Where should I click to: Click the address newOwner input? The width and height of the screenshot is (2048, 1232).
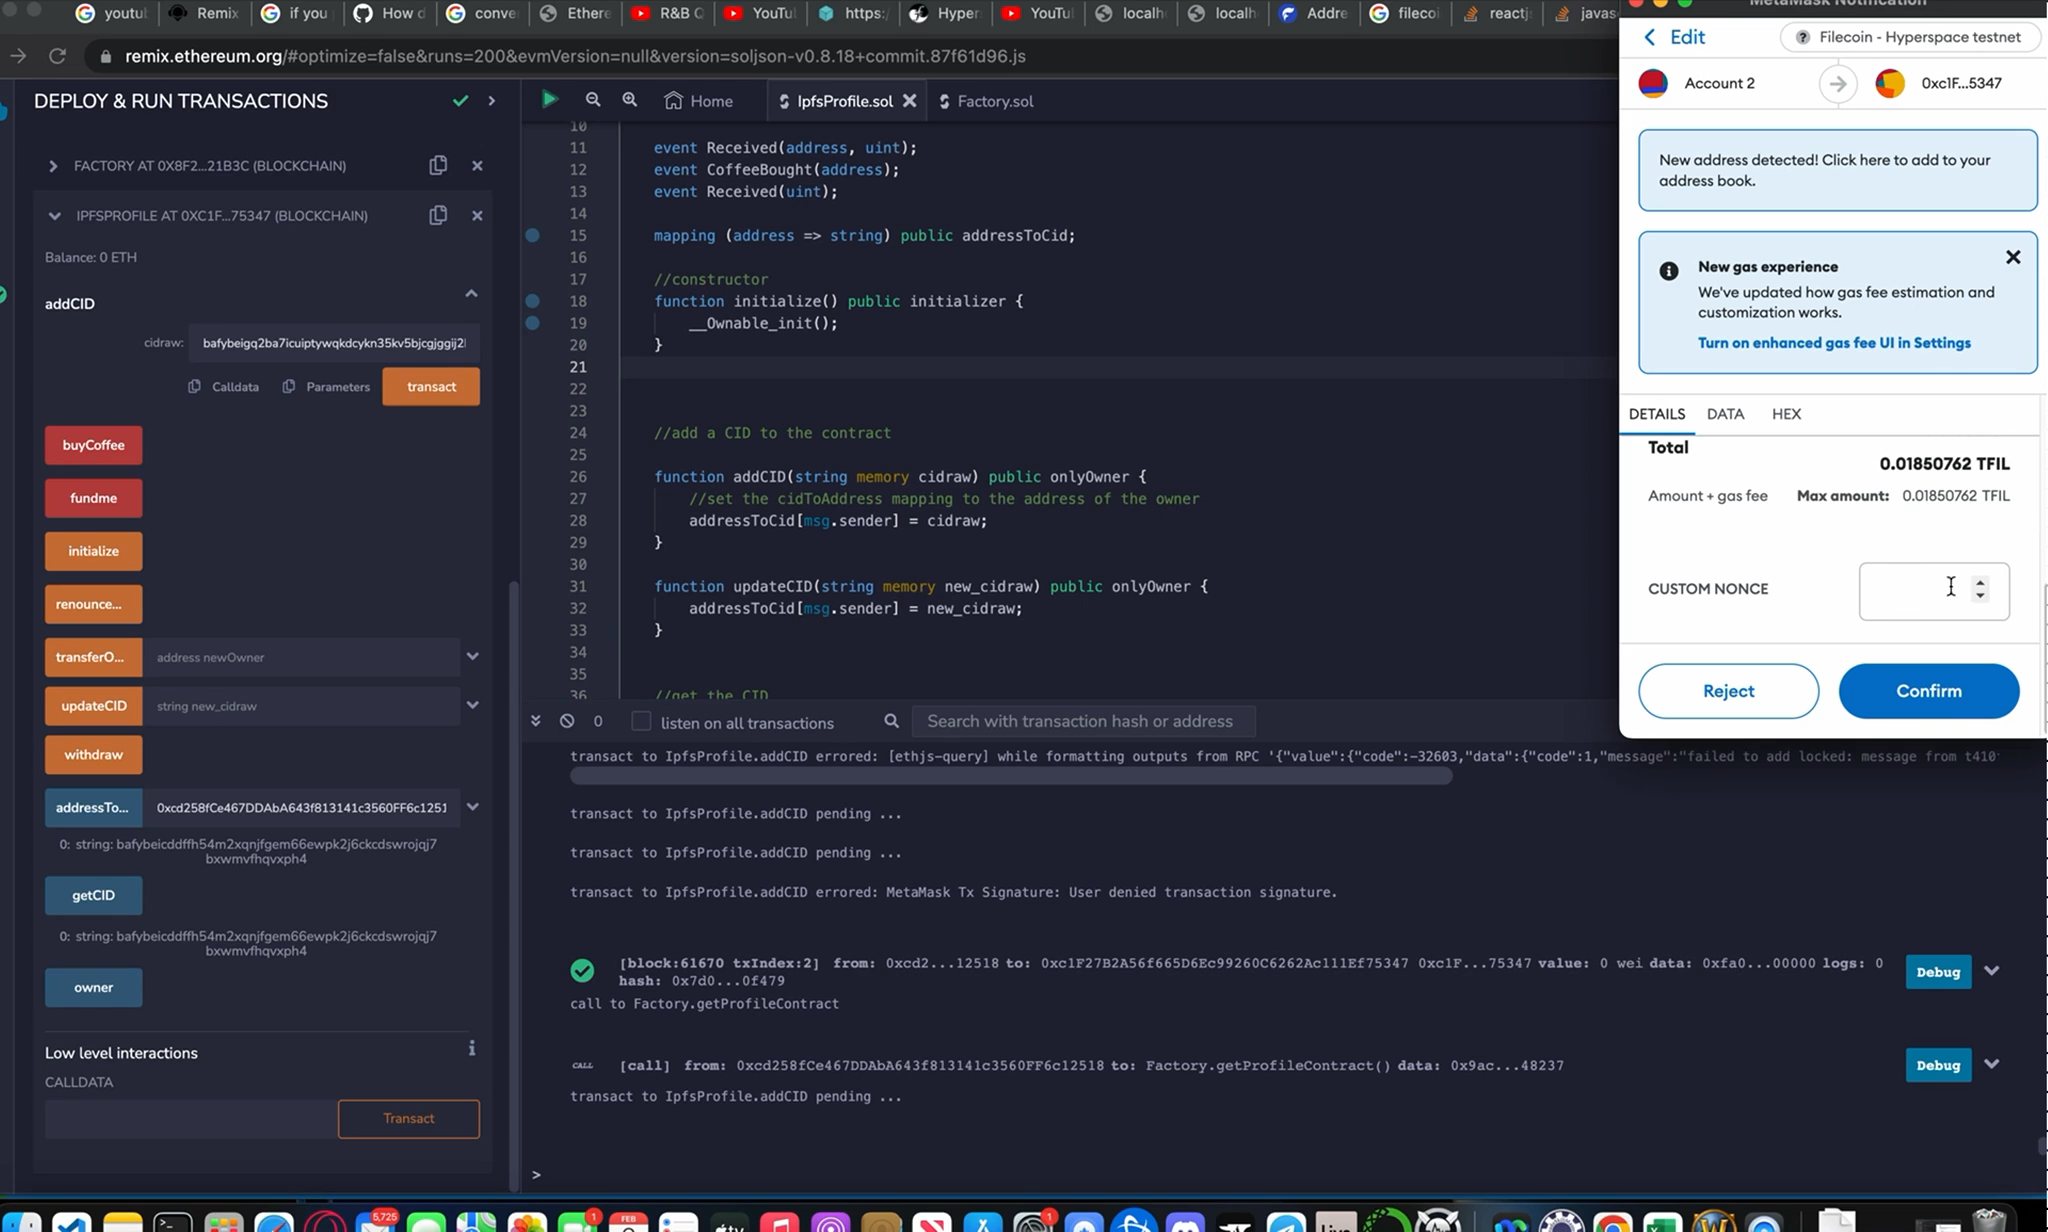pos(301,657)
